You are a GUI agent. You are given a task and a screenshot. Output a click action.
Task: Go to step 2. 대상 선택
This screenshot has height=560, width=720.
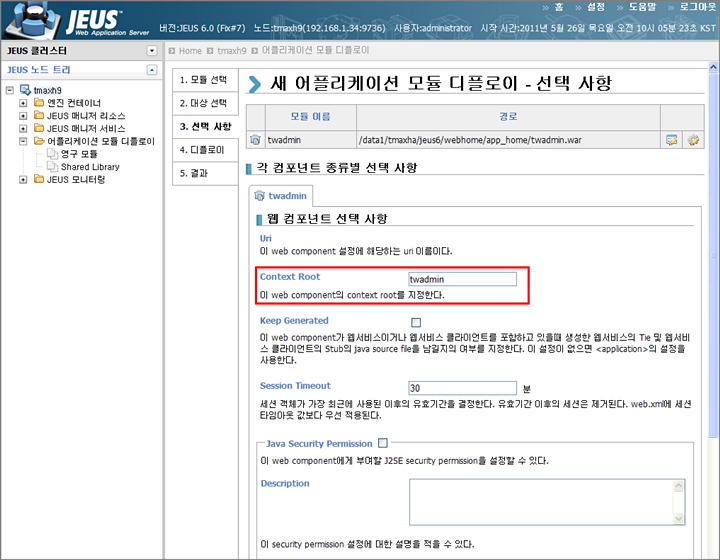[205, 103]
